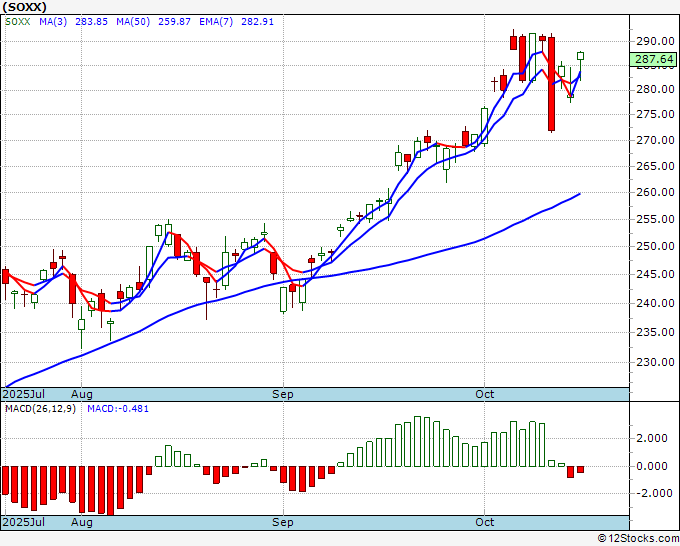Screen dimensions: 680x546
Task: Click the last red MACD histogram bar
Action: coord(580,470)
